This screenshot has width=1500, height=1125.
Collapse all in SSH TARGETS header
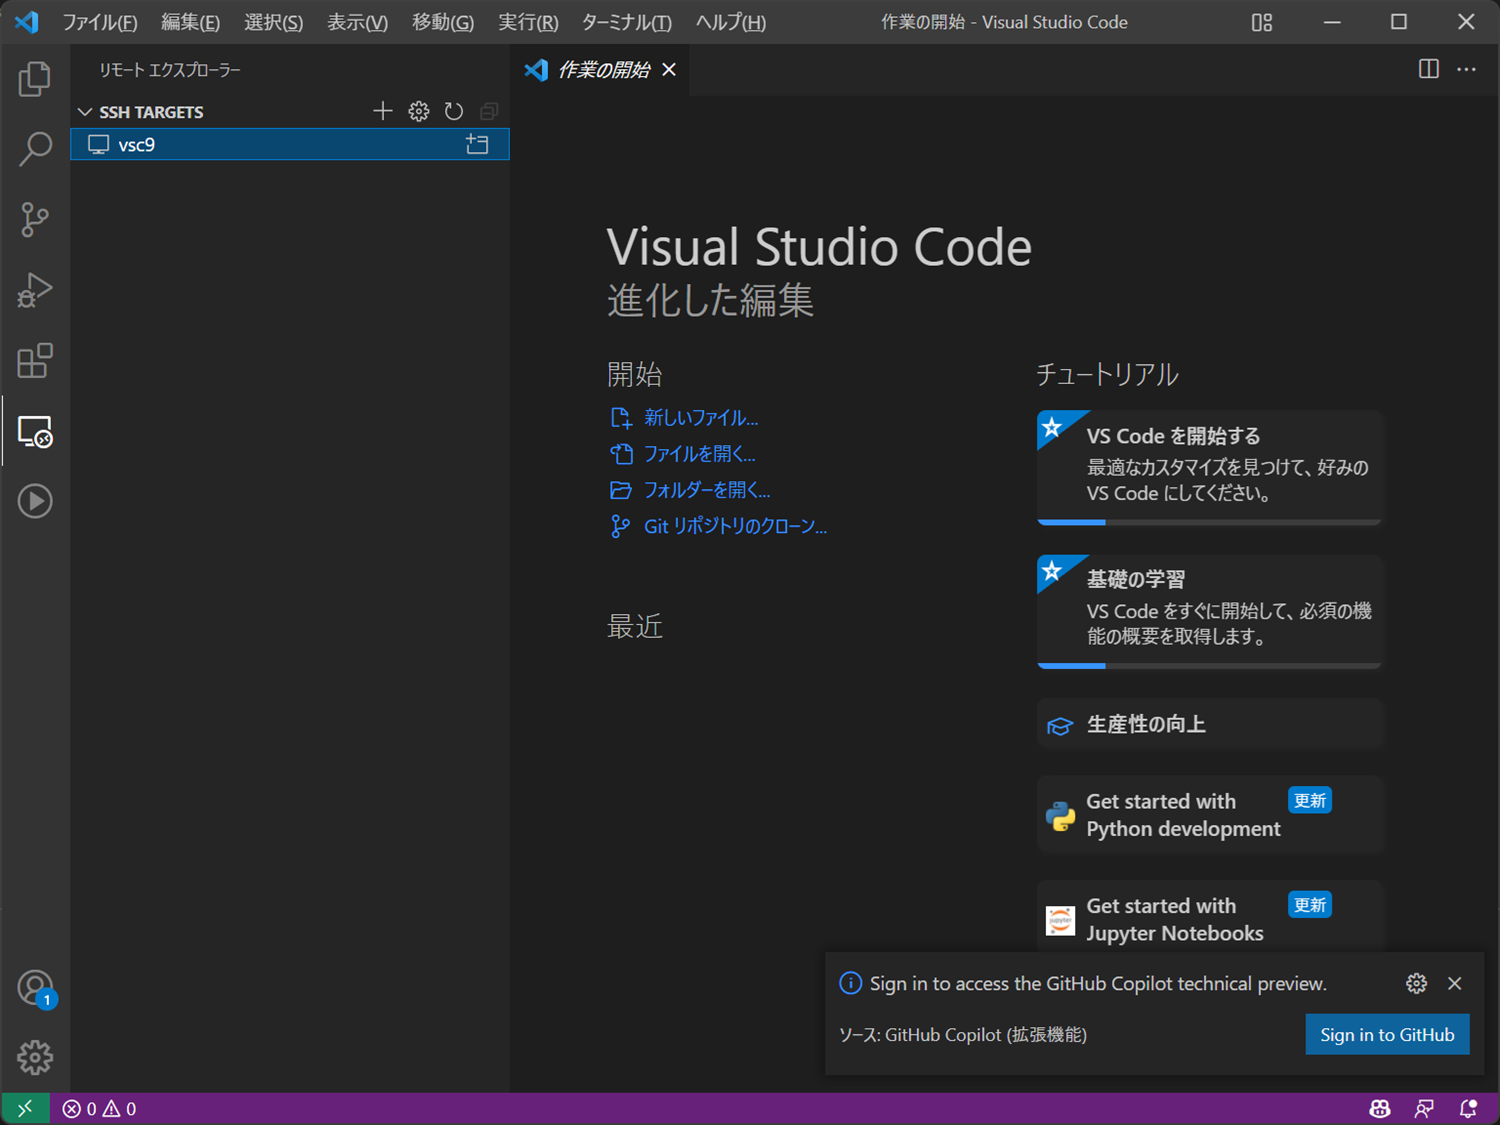489,111
